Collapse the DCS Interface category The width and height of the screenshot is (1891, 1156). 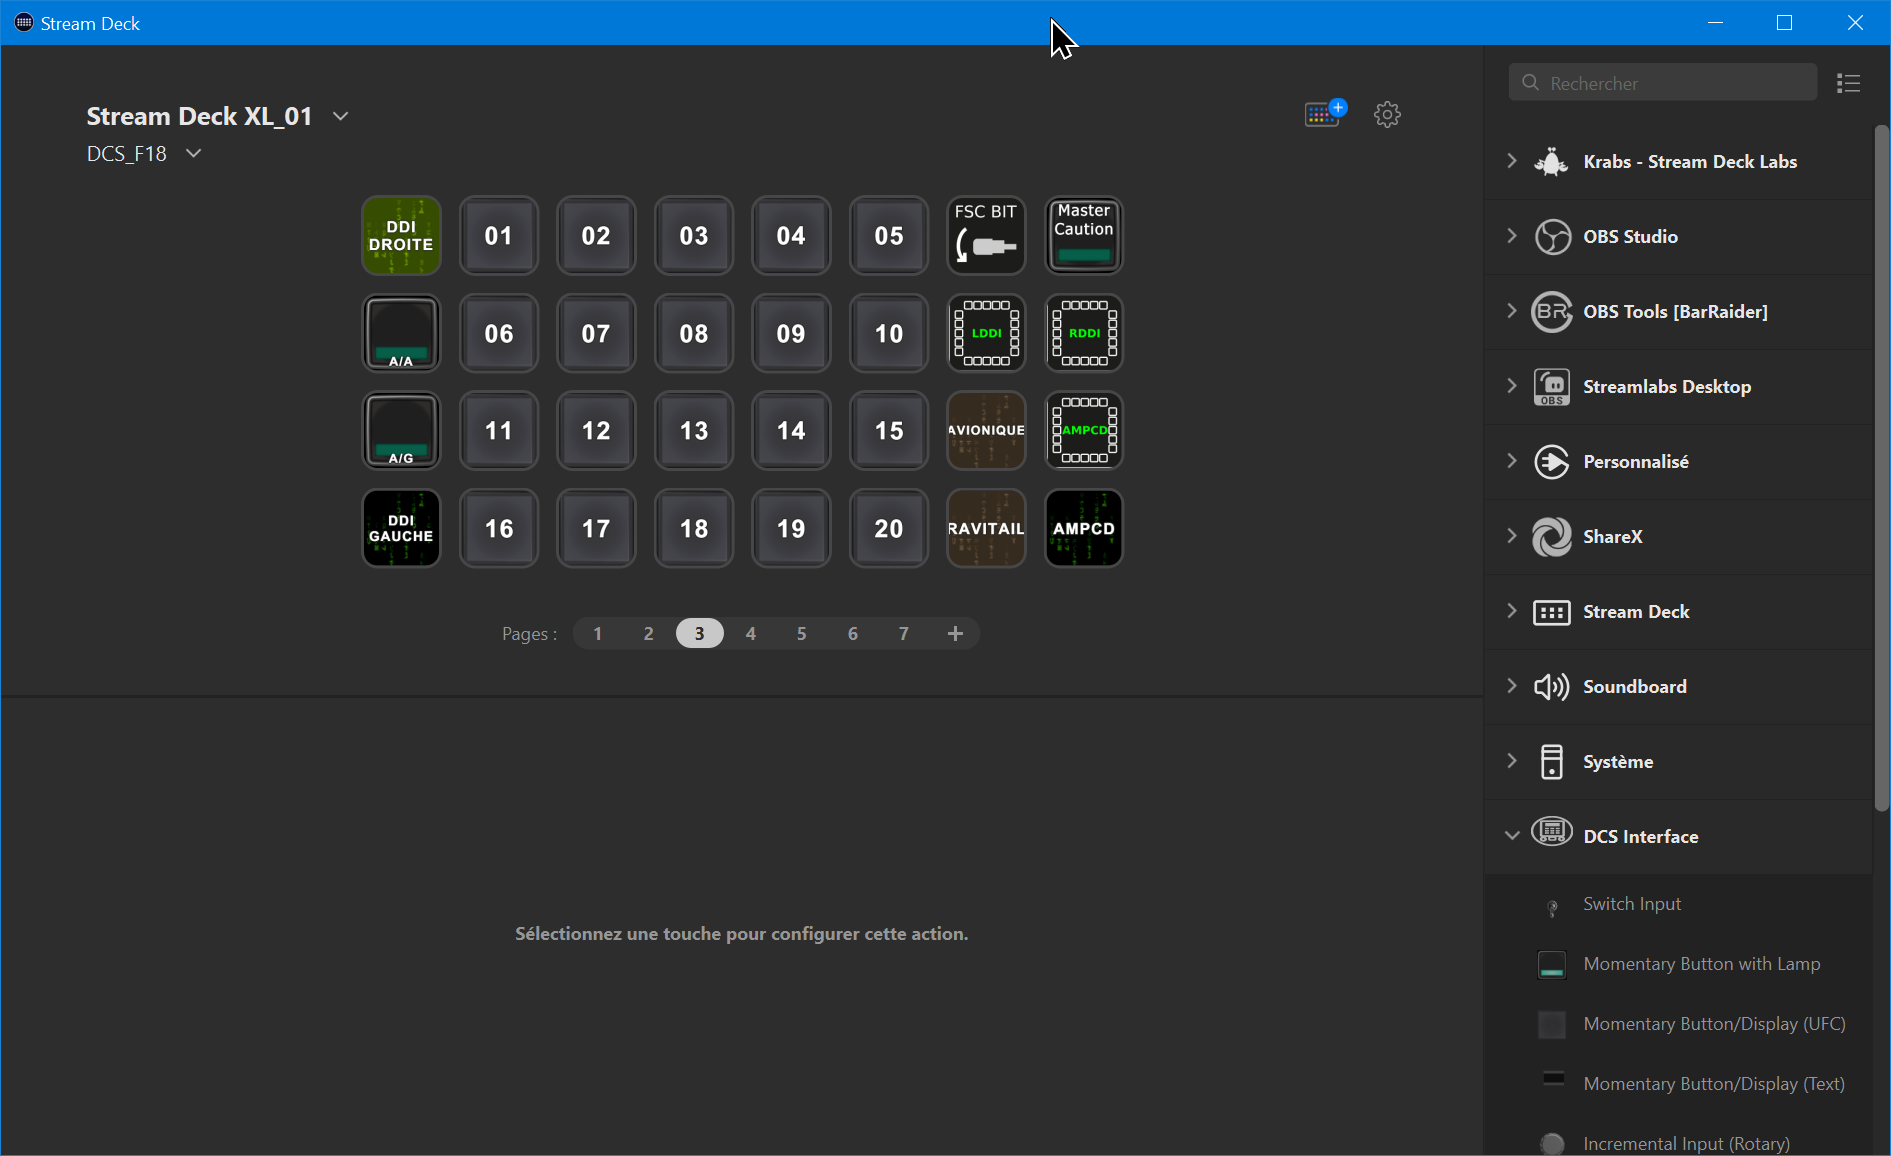pyautogui.click(x=1512, y=836)
